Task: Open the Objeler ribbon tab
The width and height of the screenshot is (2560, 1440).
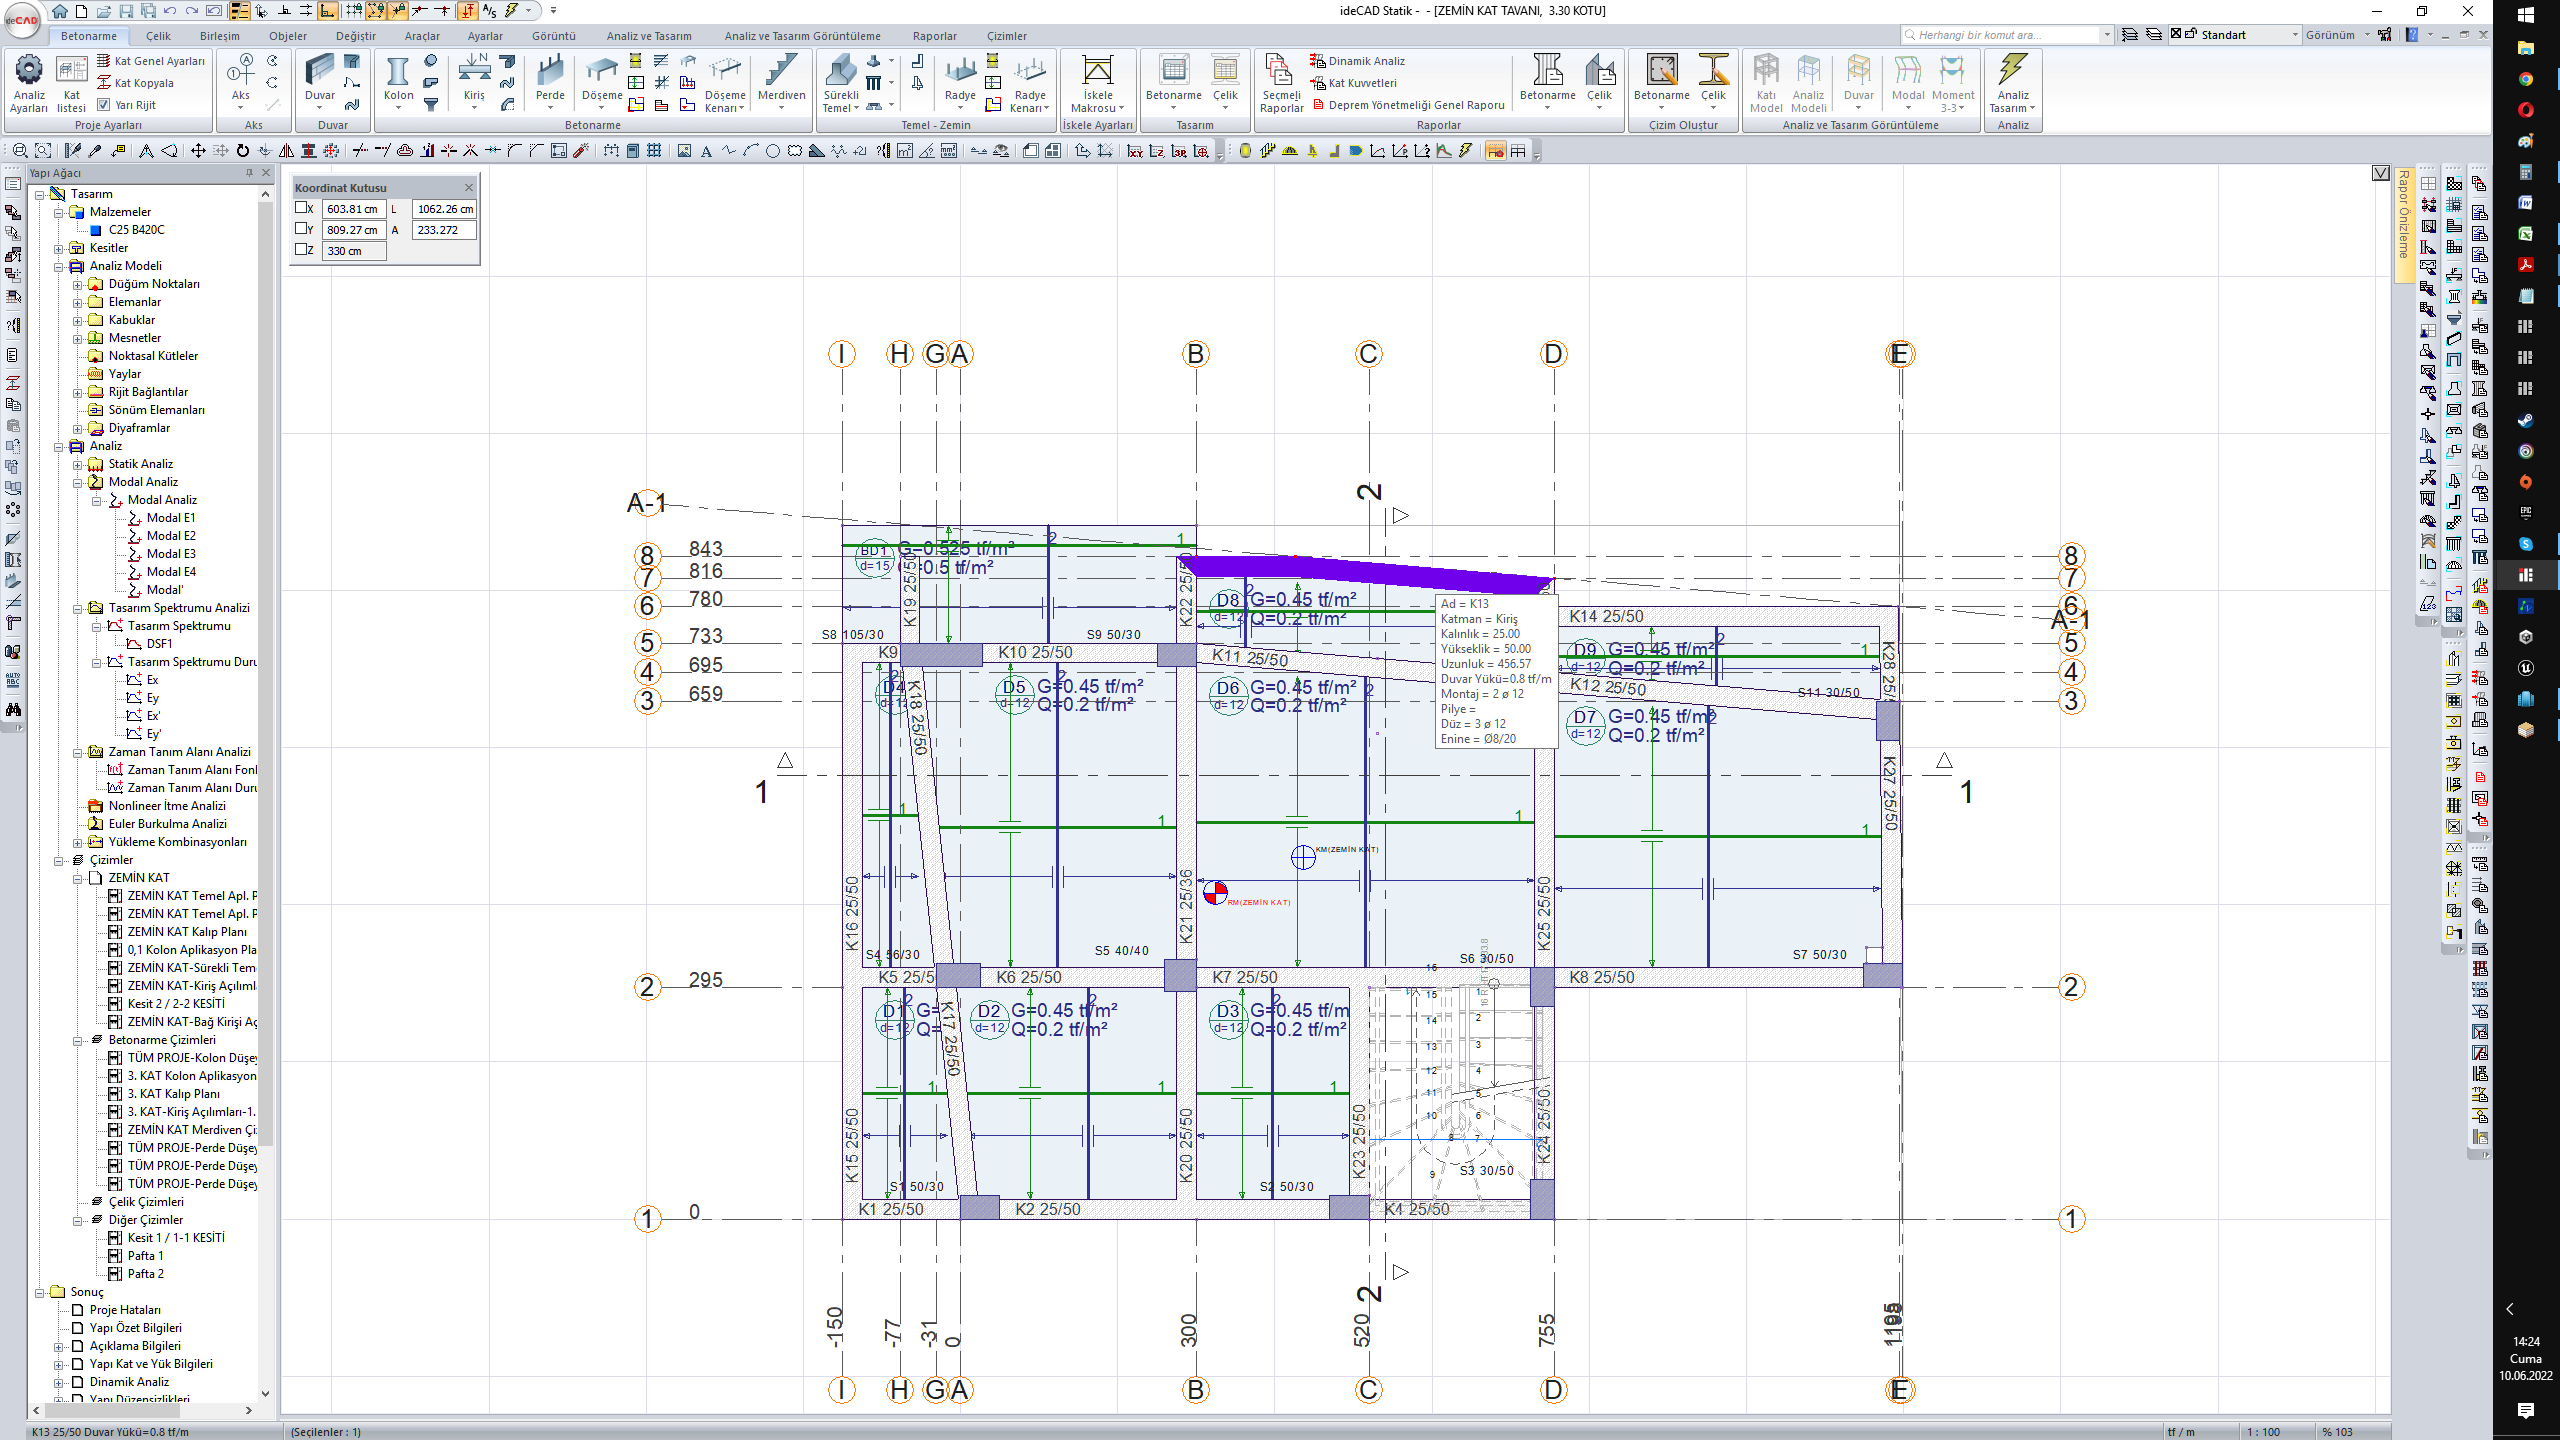Action: pyautogui.click(x=288, y=36)
